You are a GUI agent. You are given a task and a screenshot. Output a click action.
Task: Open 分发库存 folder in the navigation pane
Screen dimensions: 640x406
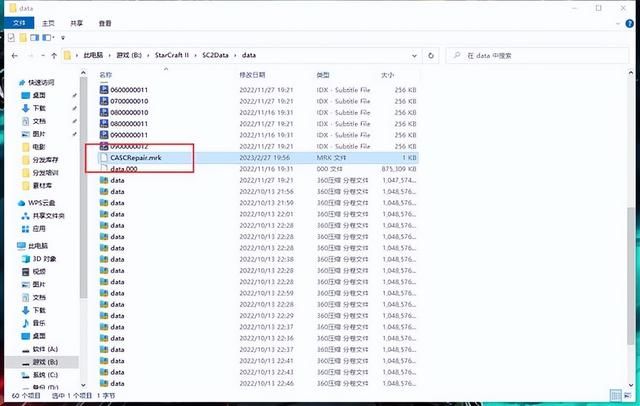click(x=45, y=160)
